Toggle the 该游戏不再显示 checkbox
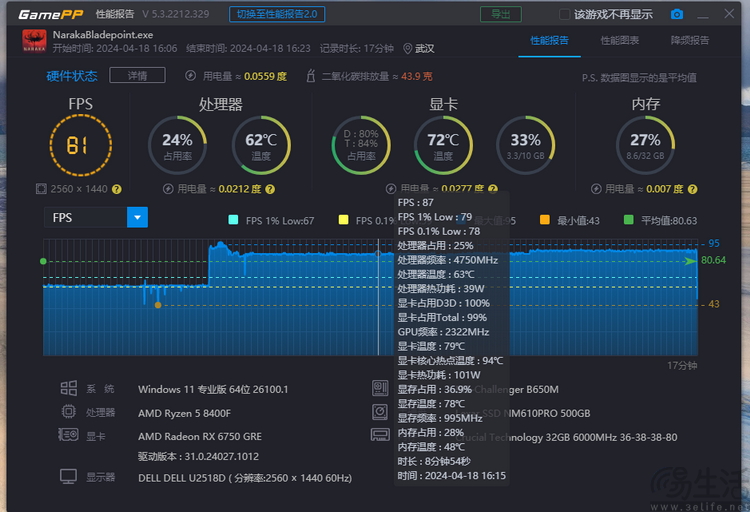The width and height of the screenshot is (750, 512). [565, 14]
